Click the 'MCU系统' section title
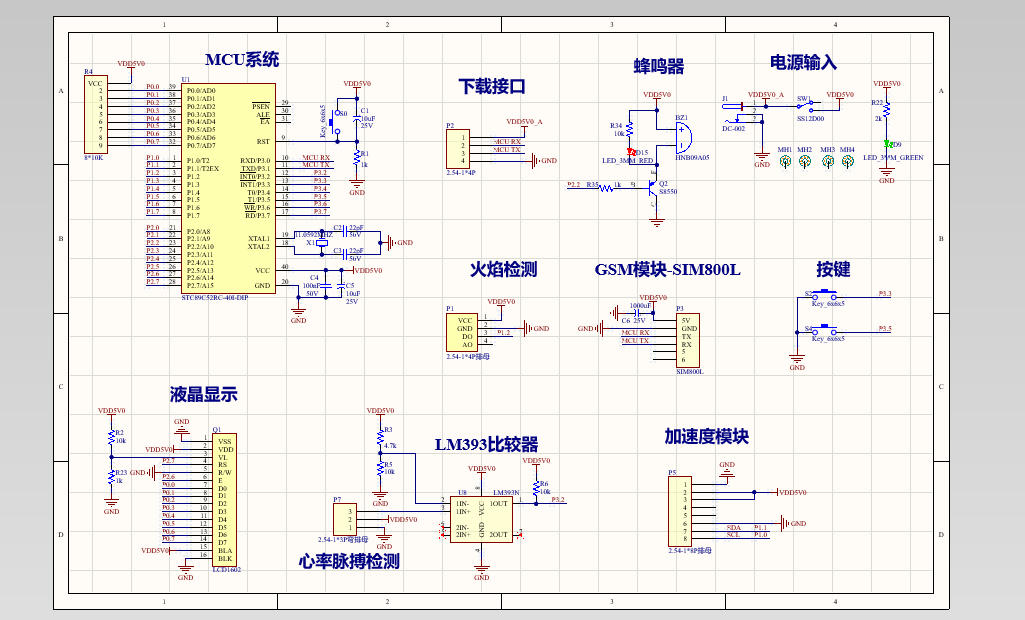The width and height of the screenshot is (1025, 620). 242,60
